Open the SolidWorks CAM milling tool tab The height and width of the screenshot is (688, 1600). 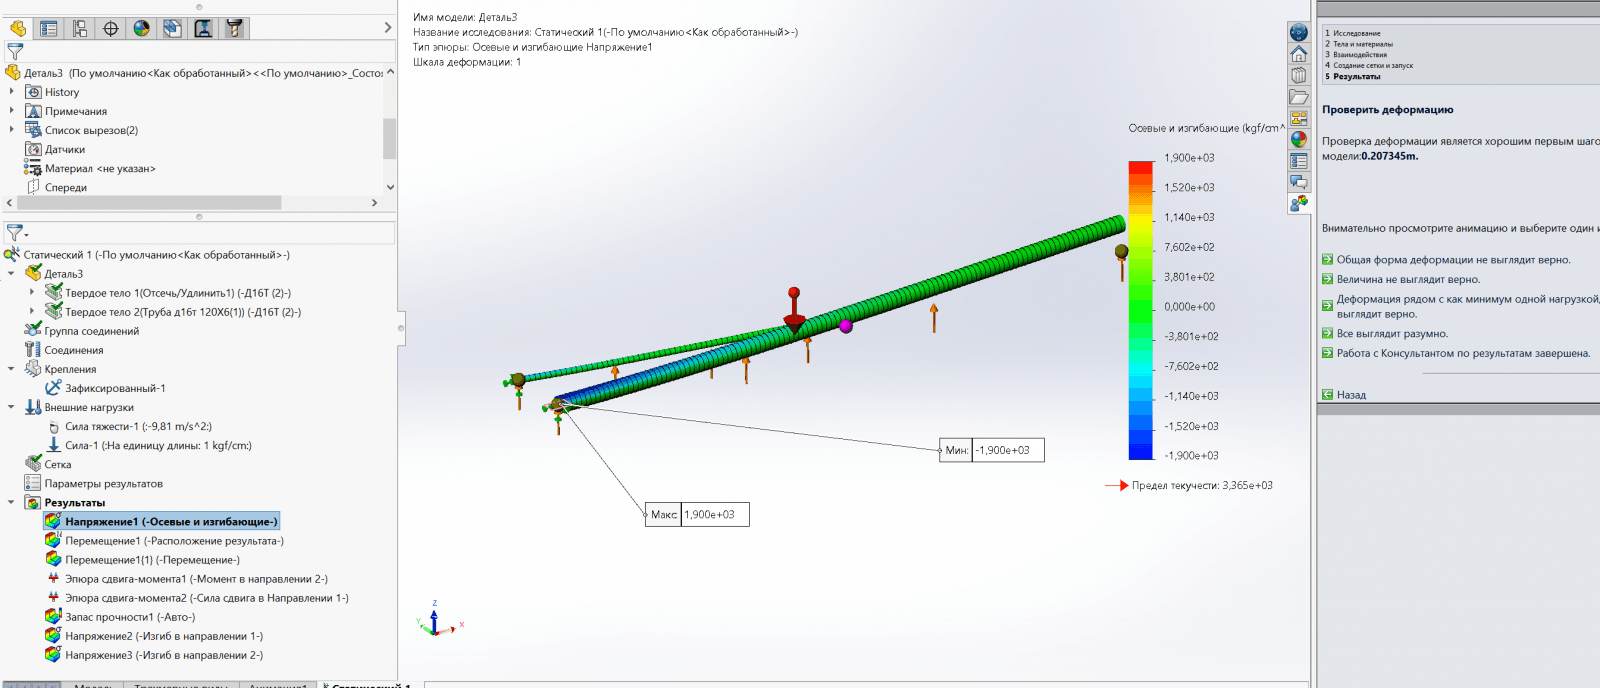(x=234, y=28)
